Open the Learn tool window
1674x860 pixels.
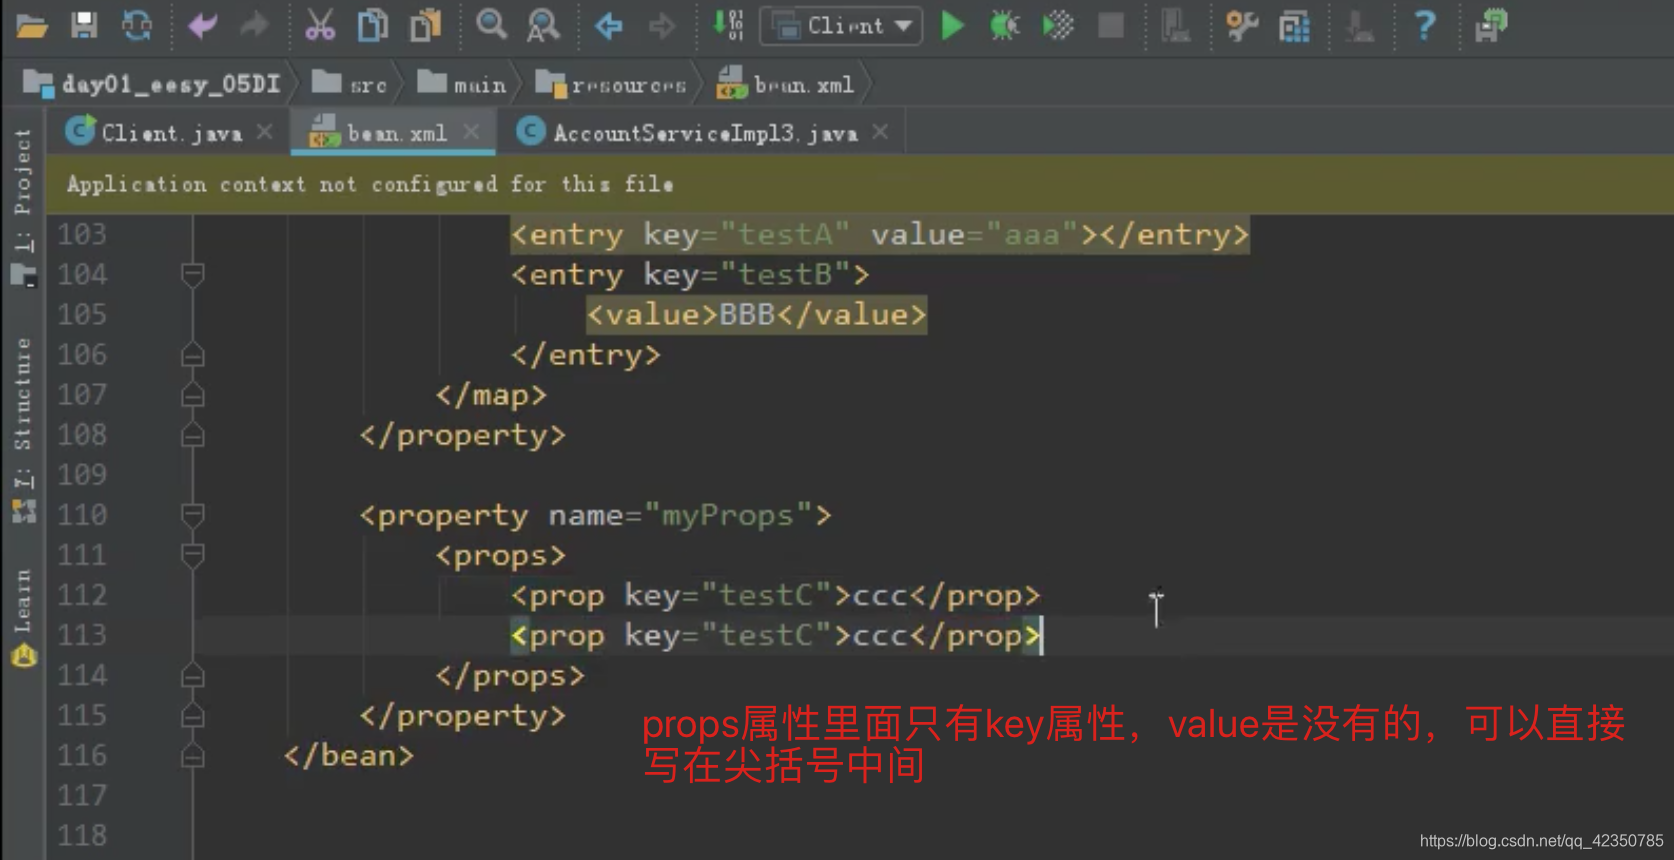tap(22, 618)
